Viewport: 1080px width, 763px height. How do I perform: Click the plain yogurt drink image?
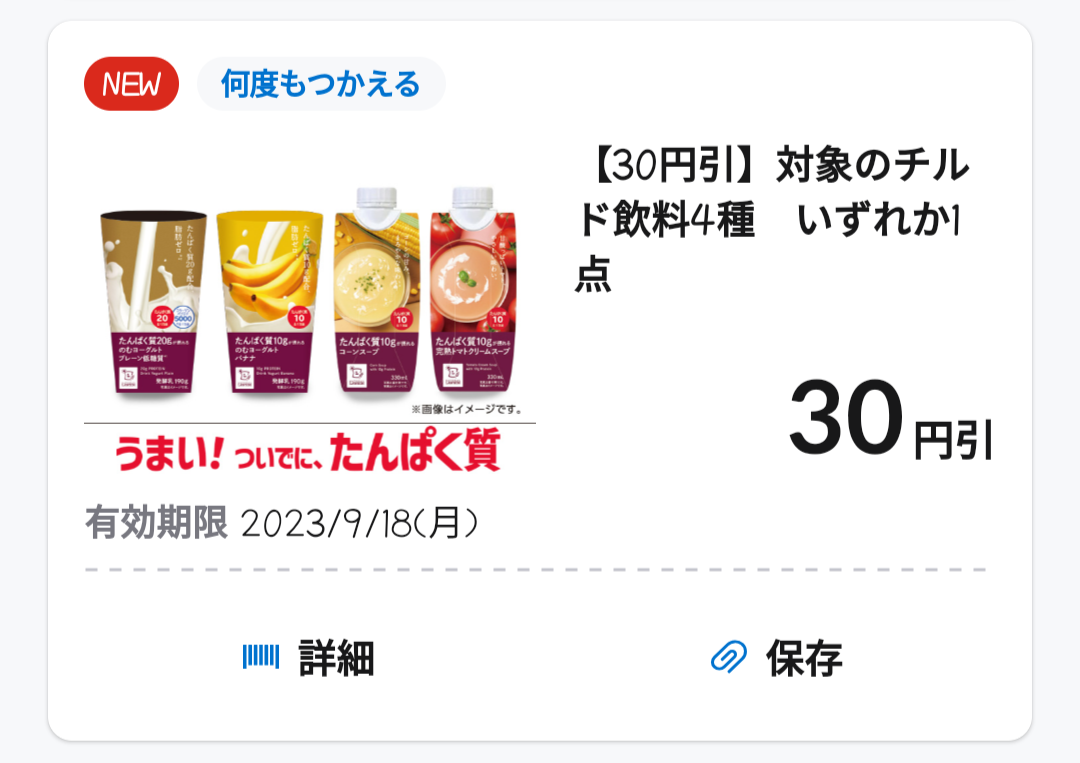click(x=154, y=302)
